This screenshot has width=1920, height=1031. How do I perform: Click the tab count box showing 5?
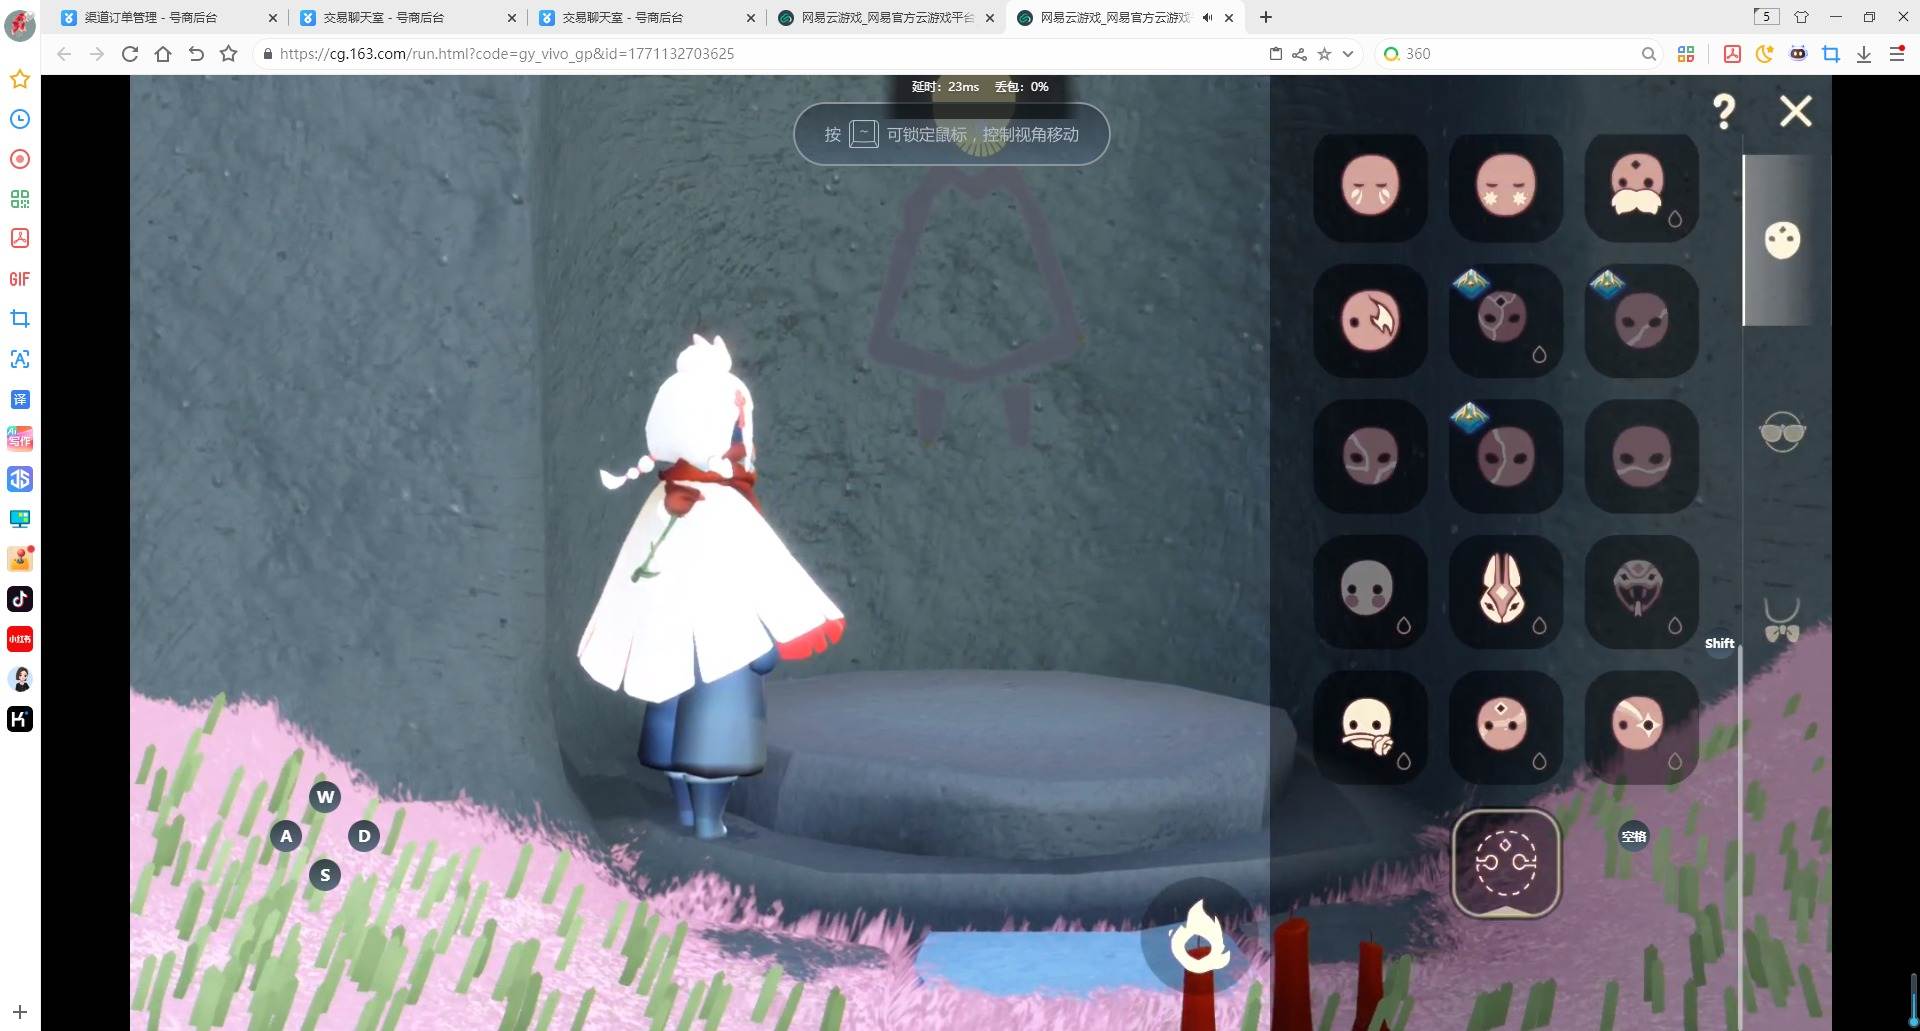pos(1767,16)
